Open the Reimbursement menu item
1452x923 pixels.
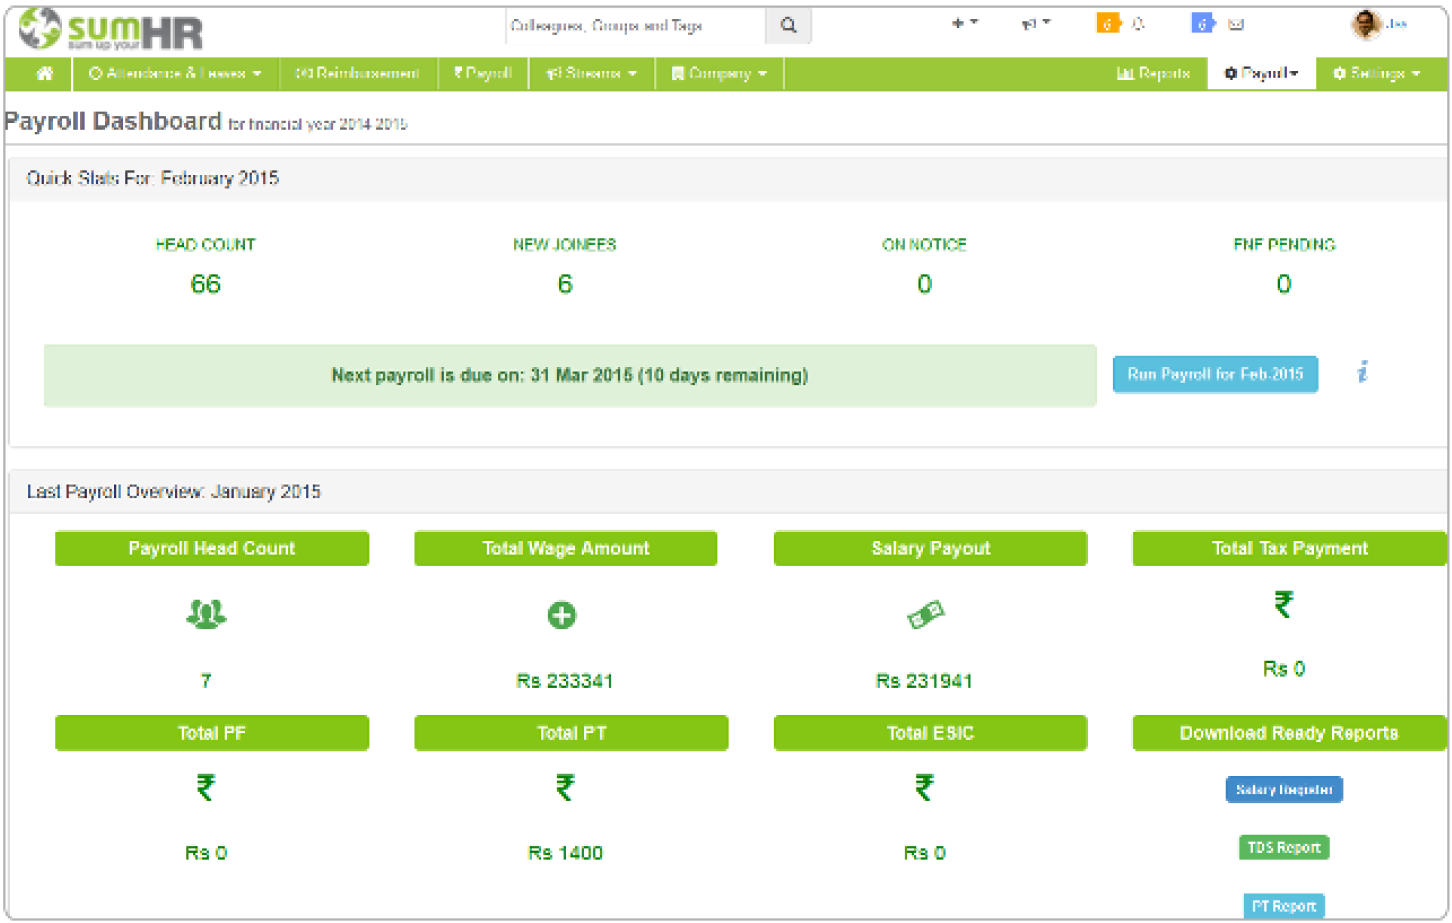pos(358,73)
